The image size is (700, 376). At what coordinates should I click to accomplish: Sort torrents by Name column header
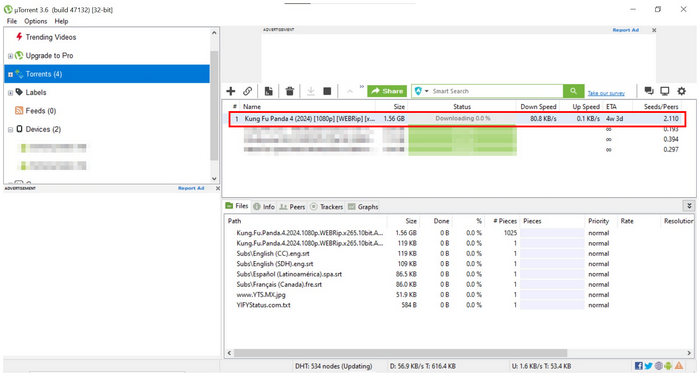point(252,107)
